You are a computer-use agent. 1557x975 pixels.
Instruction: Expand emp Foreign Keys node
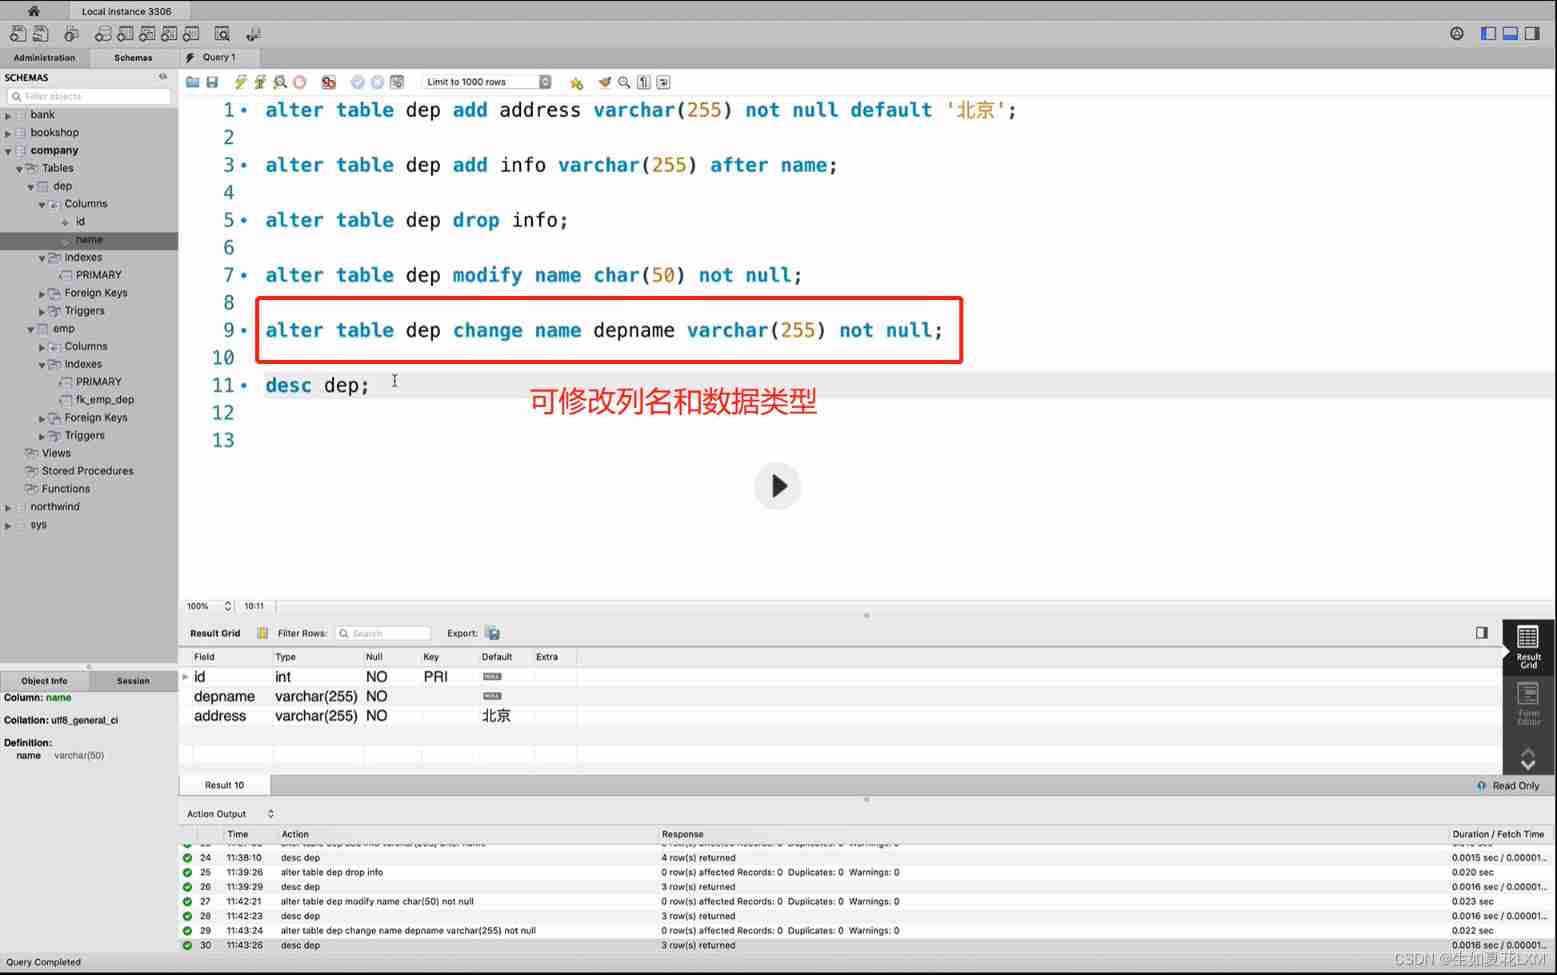(x=42, y=419)
